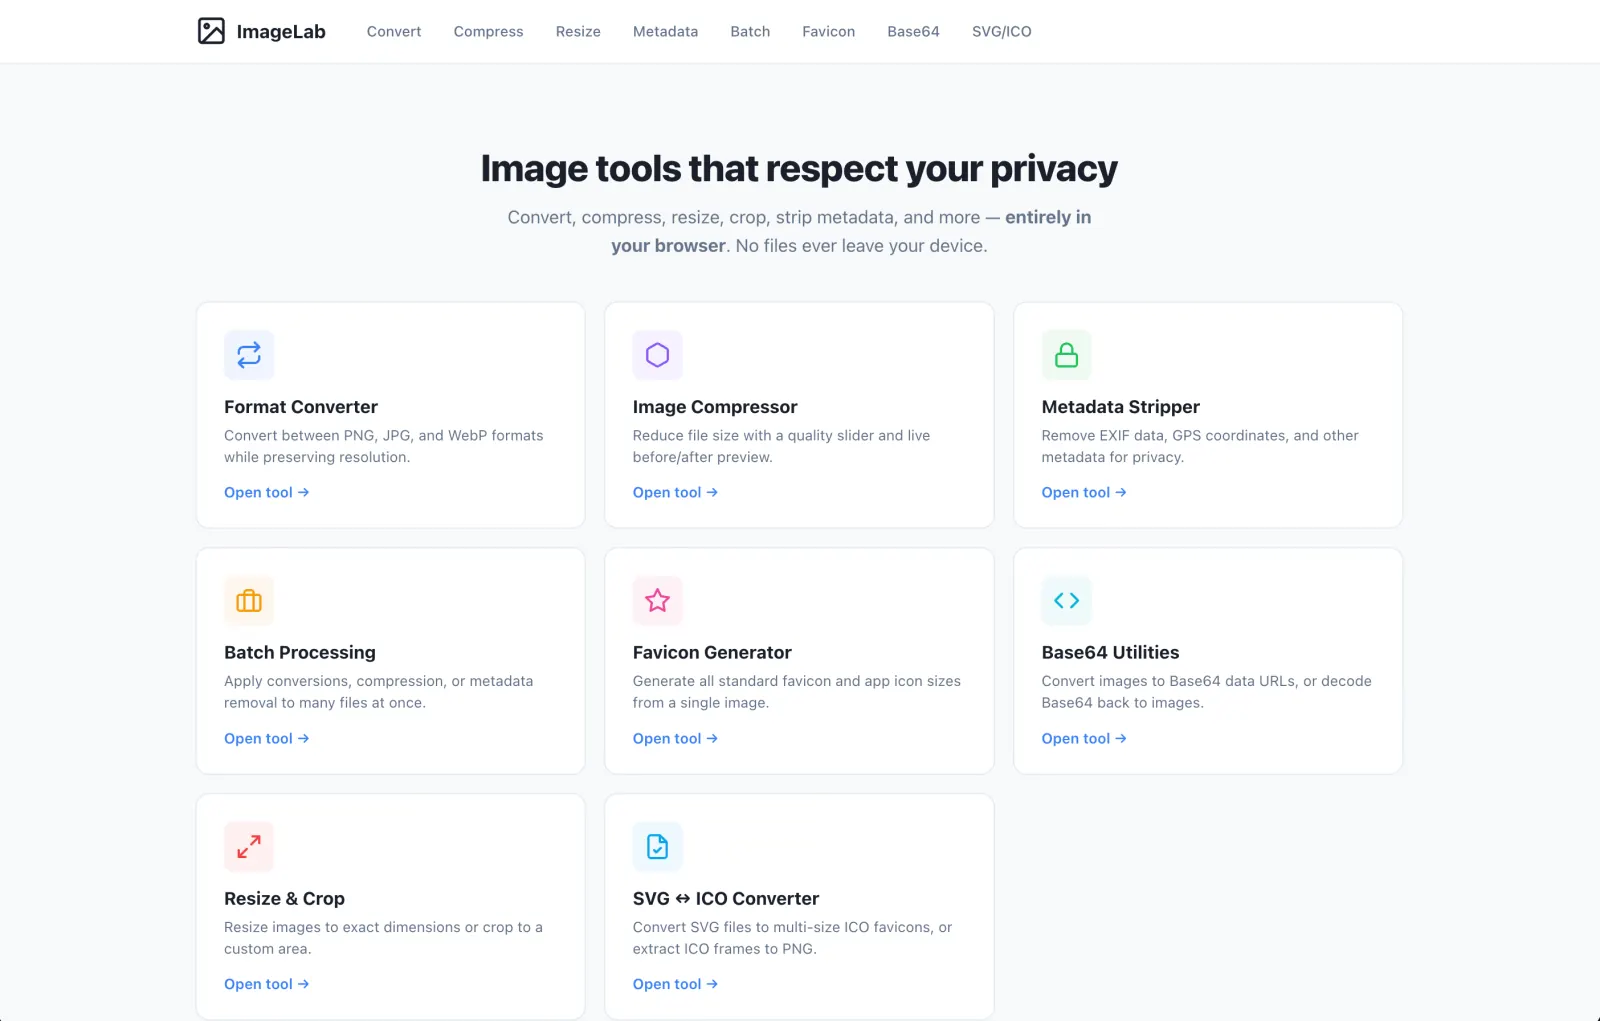Click the Base64 Utilities card title
The height and width of the screenshot is (1021, 1600).
click(x=1110, y=653)
